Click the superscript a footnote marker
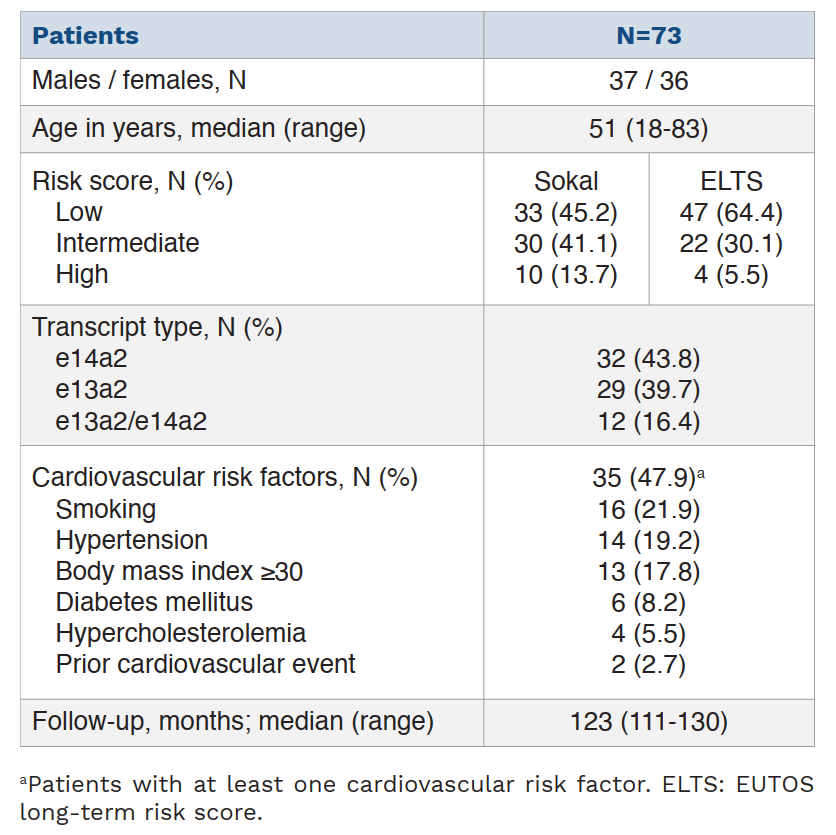Viewport: 836px width, 835px height. click(x=701, y=473)
